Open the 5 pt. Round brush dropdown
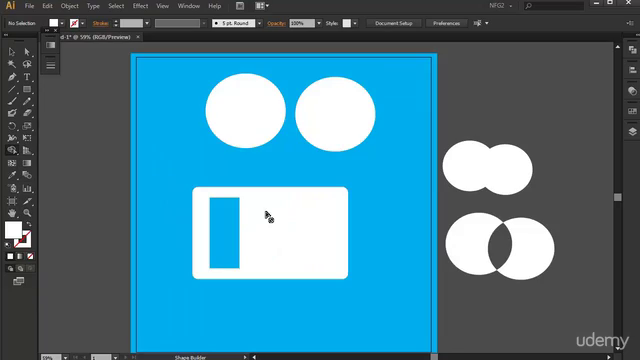 (x=259, y=23)
